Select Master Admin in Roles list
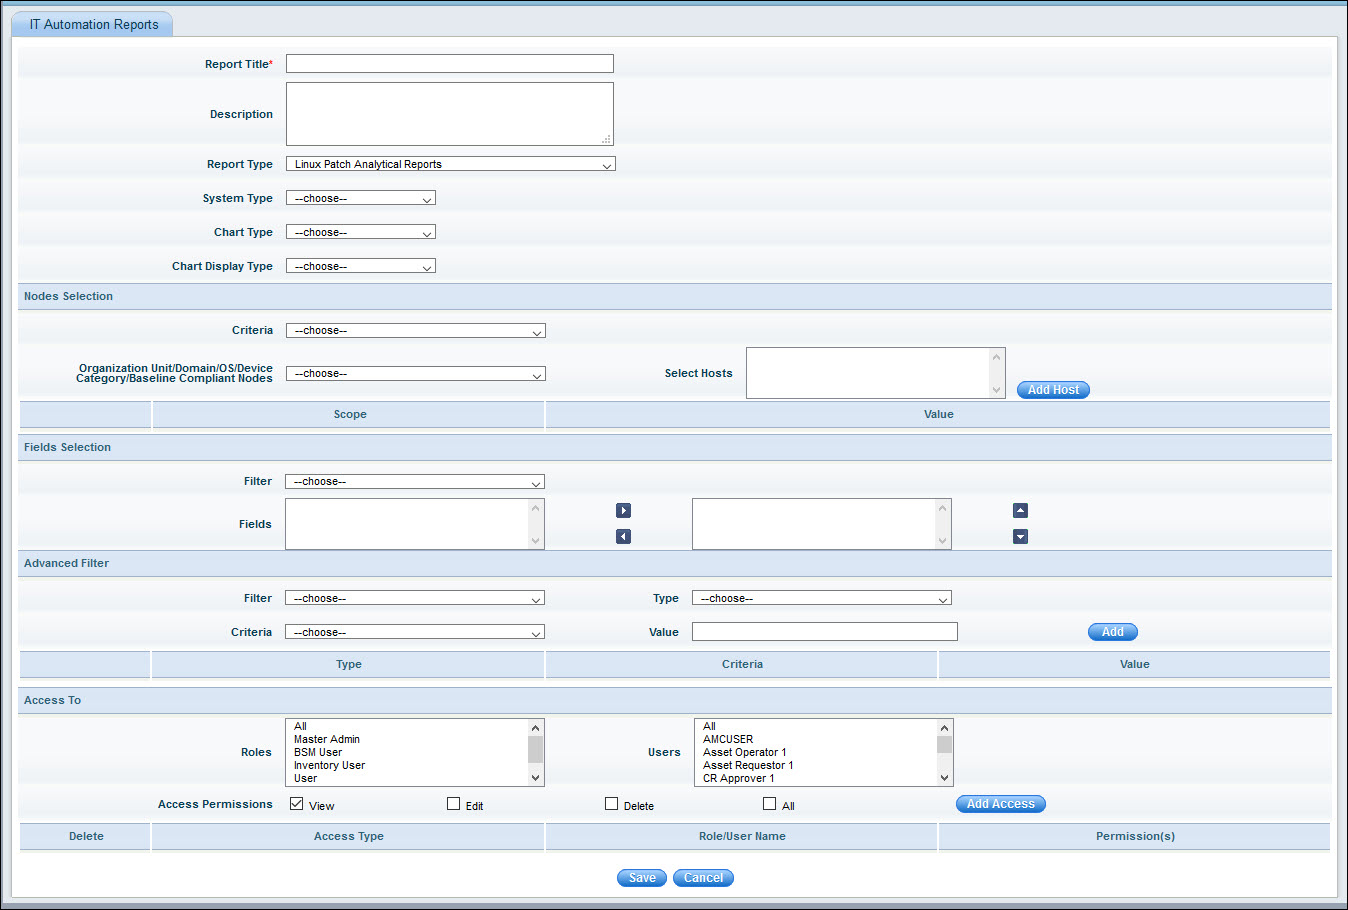This screenshot has width=1348, height=910. coord(327,740)
